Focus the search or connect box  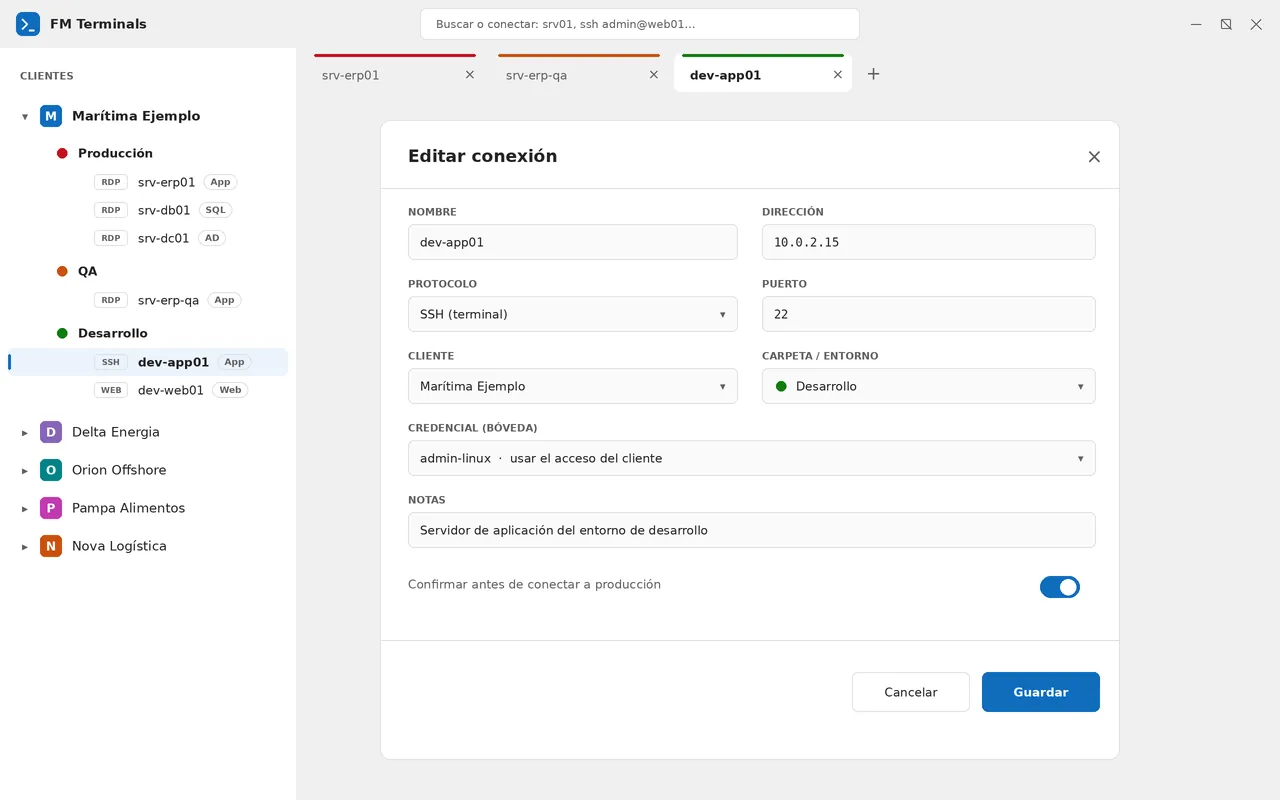click(640, 24)
